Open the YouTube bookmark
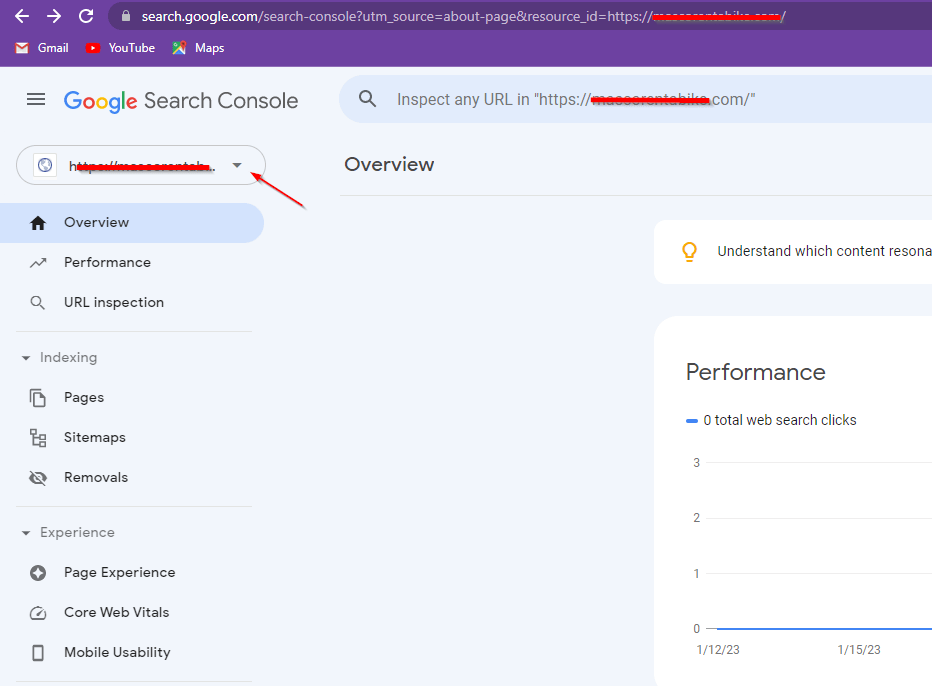932x686 pixels. [x=120, y=48]
